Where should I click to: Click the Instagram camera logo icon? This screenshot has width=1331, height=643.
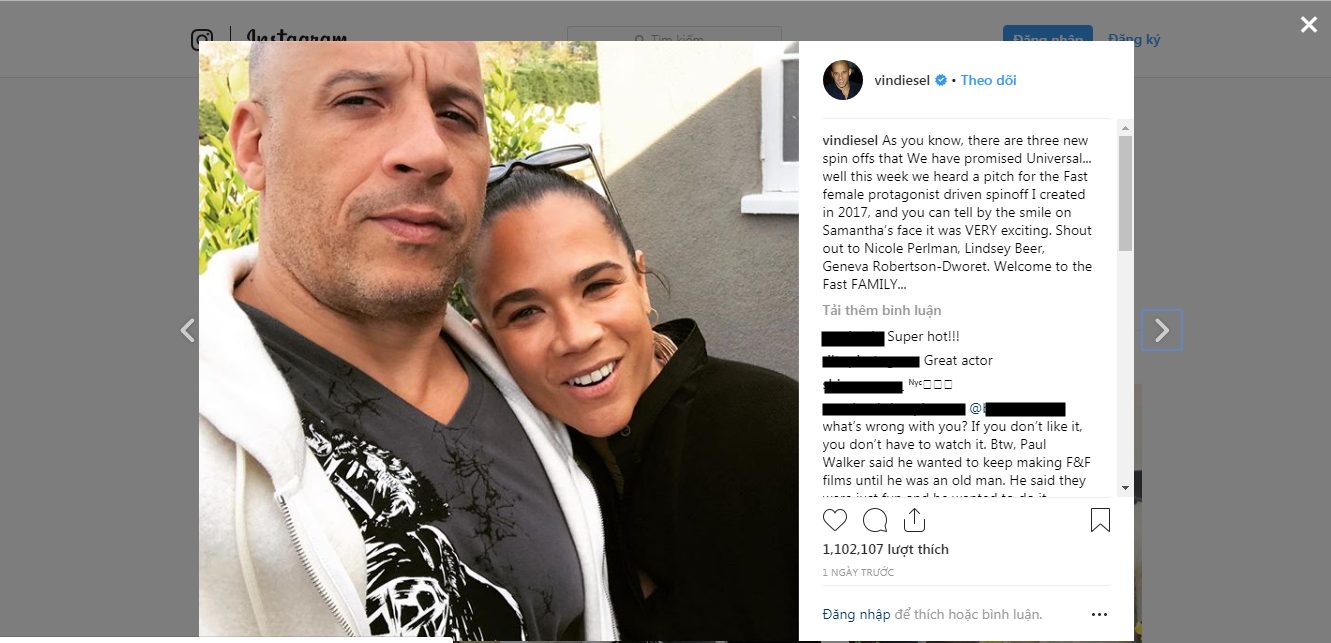coord(202,40)
